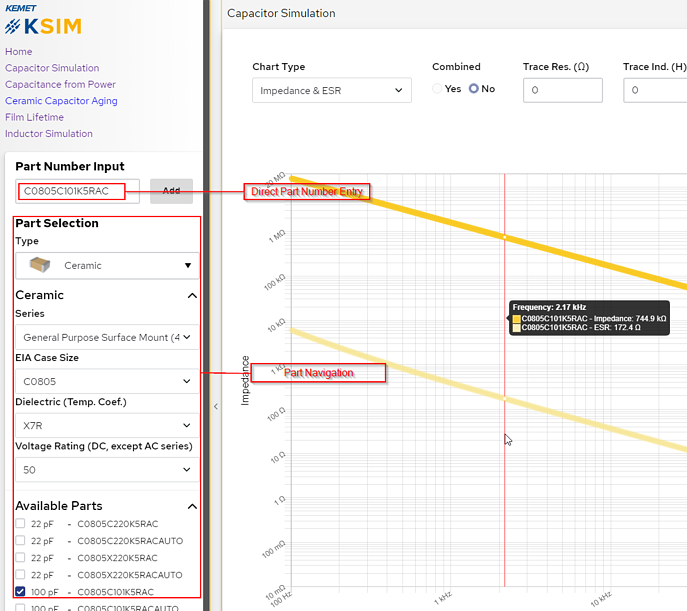Viewport: 687px width, 611px height.
Task: Collapse the Ceramic section chevron
Action: [192, 296]
